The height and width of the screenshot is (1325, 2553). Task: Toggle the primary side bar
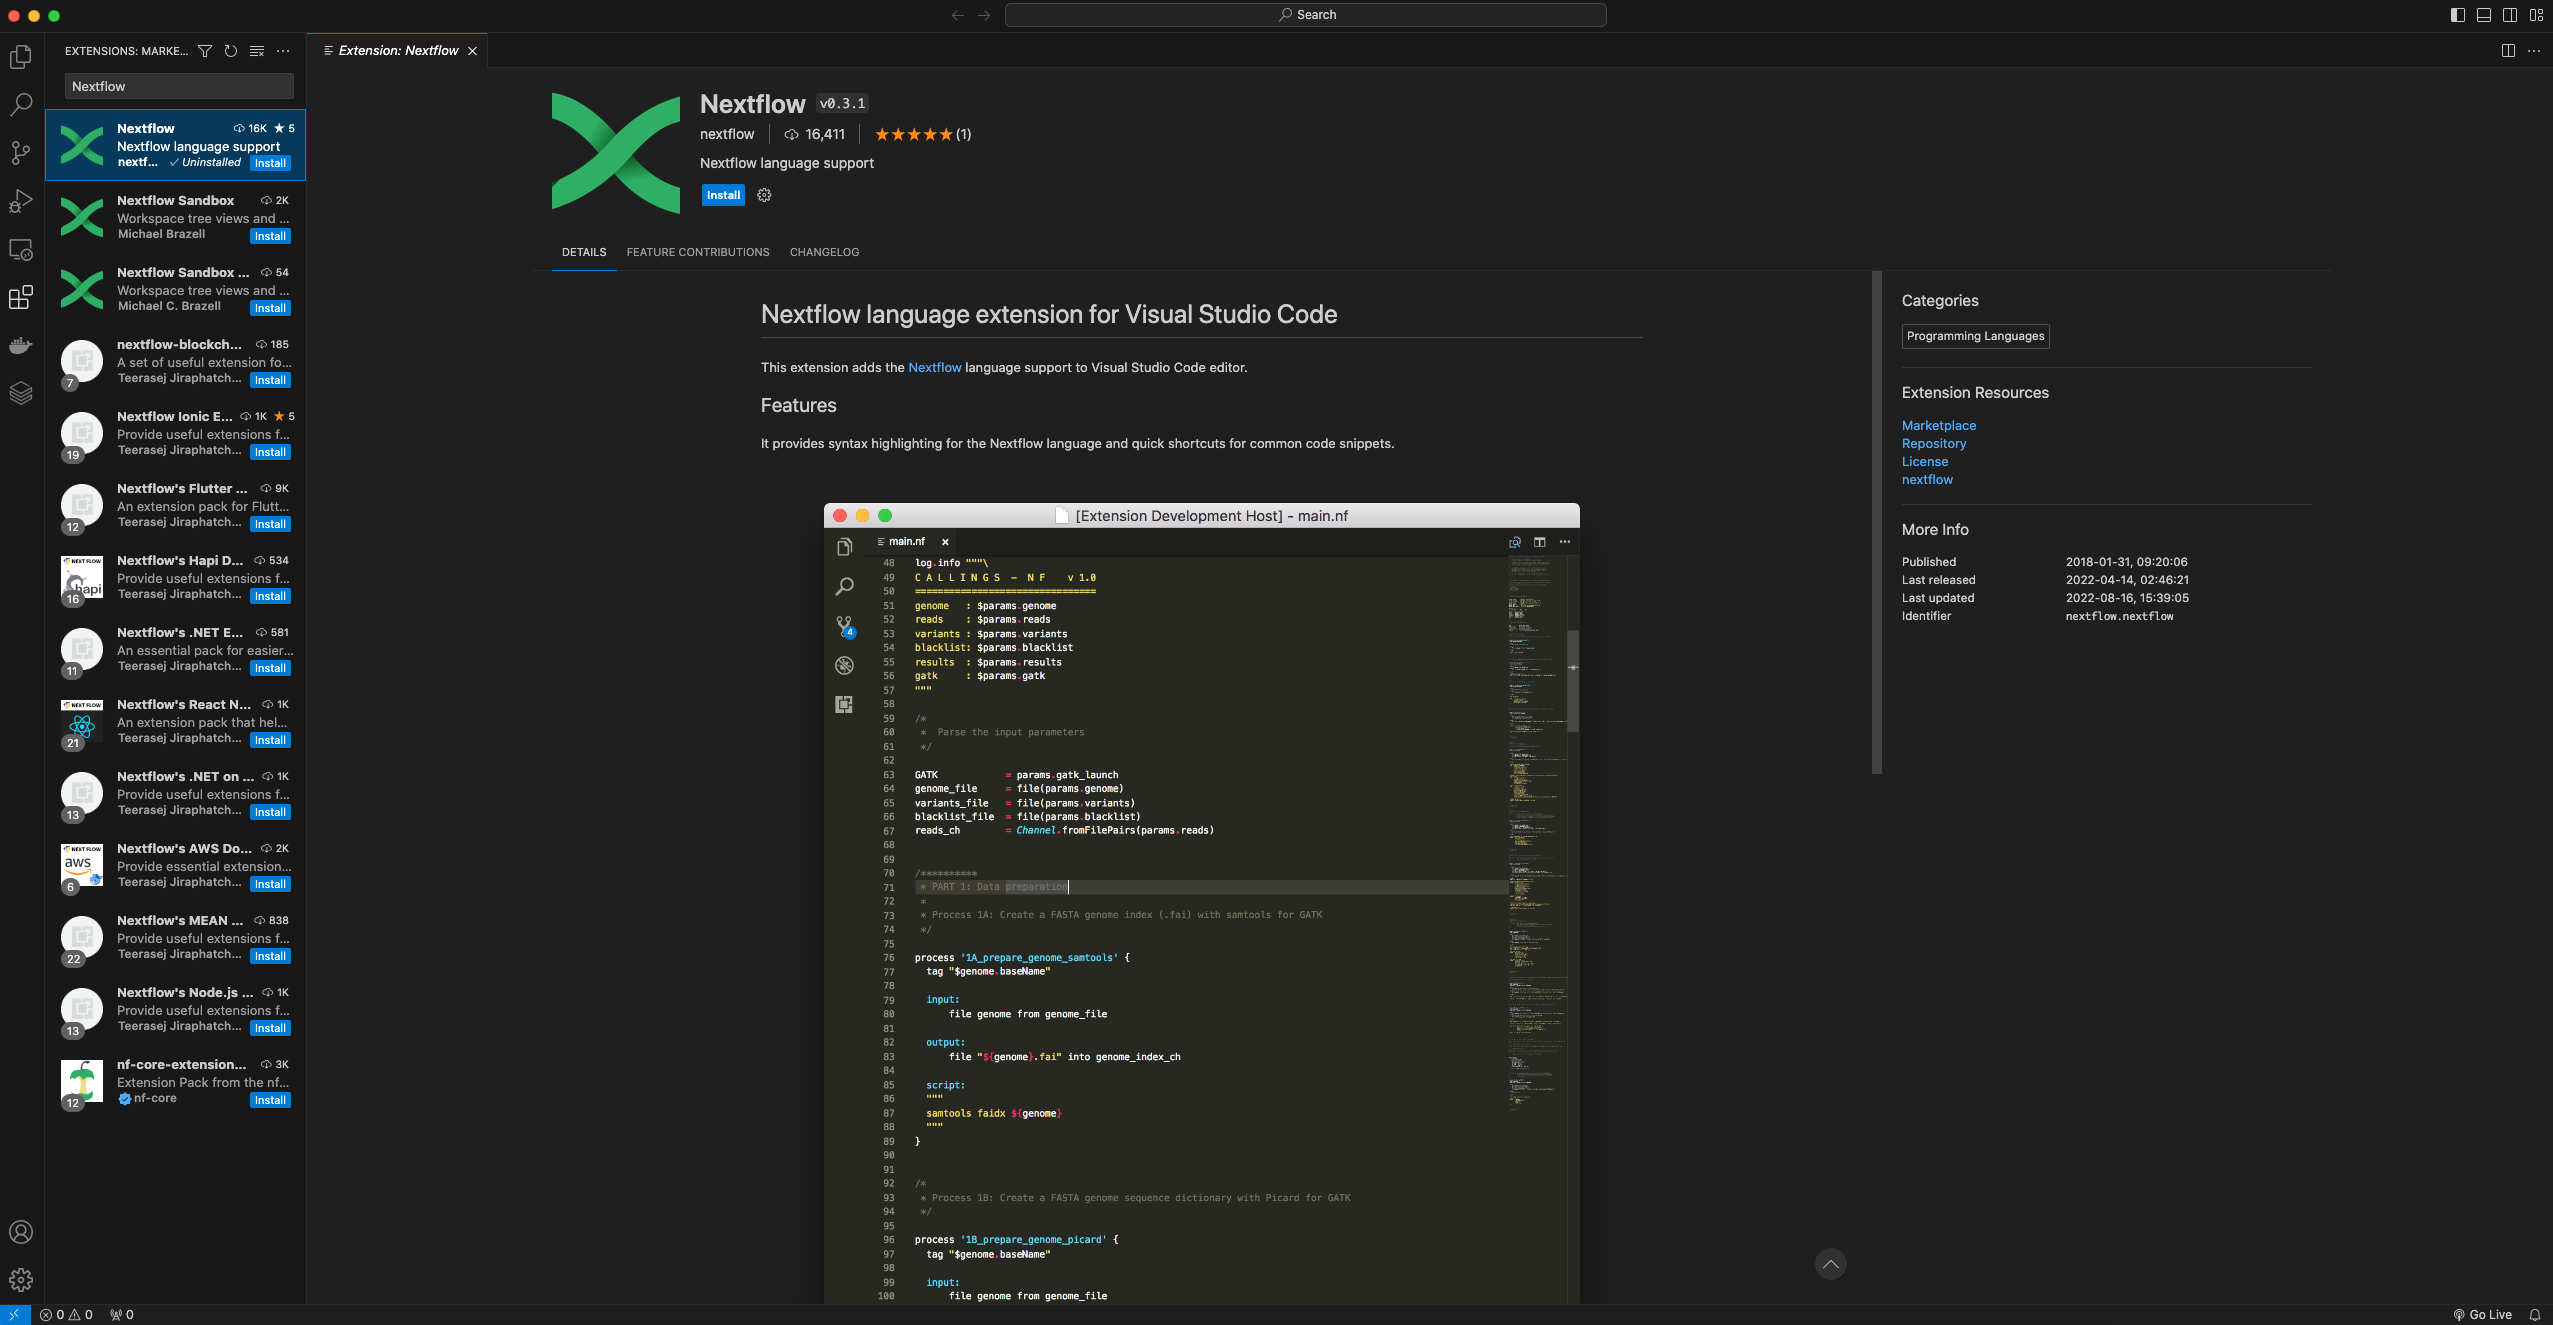pyautogui.click(x=2458, y=15)
